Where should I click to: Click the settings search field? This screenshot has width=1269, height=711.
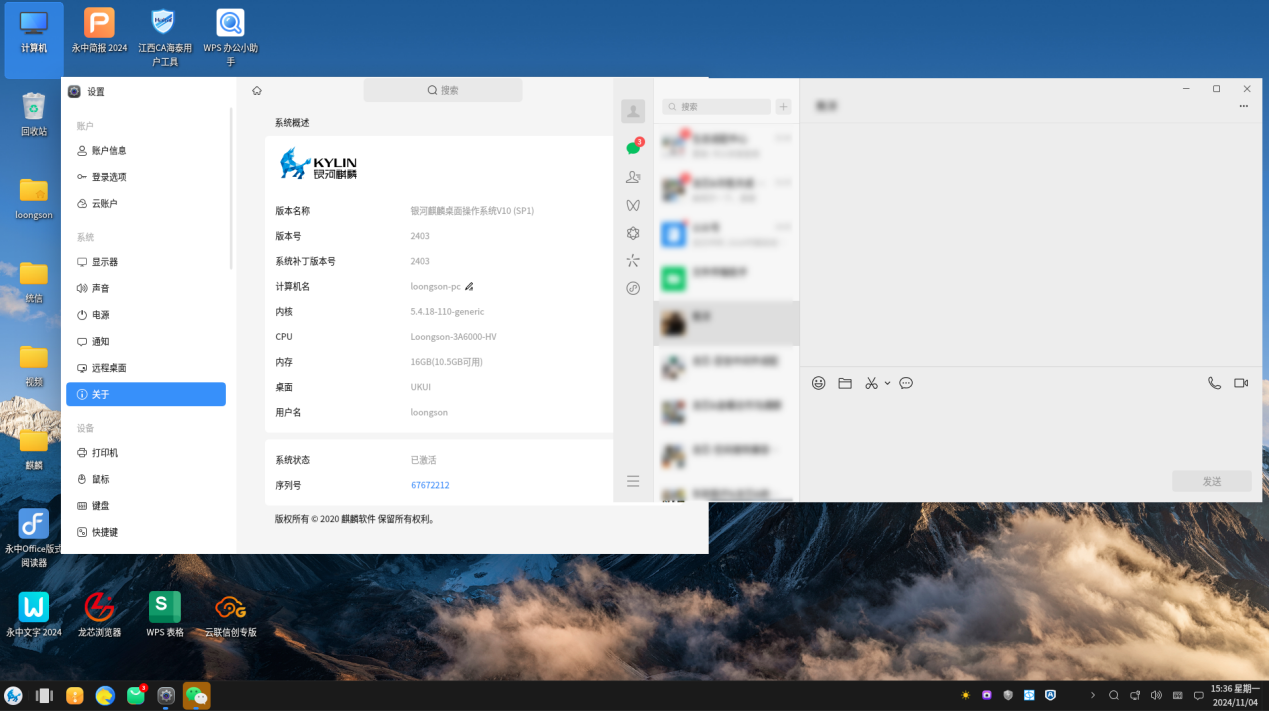tap(443, 90)
